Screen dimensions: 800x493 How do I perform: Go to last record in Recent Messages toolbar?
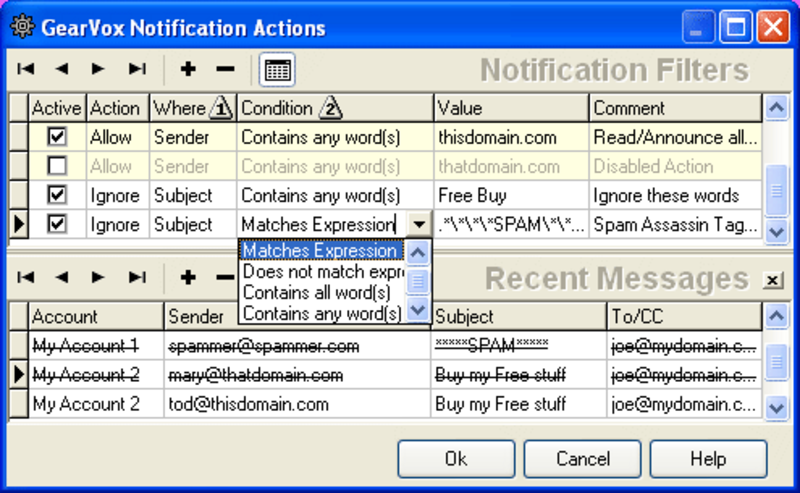[137, 277]
